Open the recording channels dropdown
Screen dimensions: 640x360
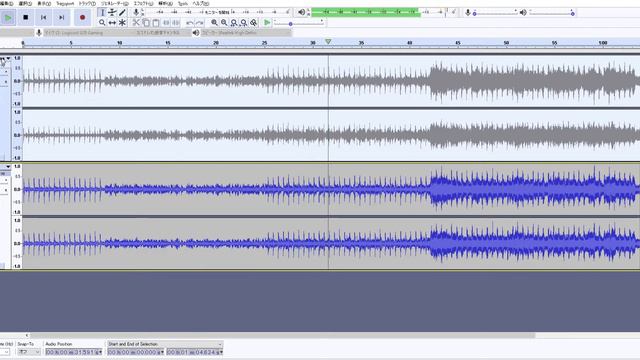point(163,33)
